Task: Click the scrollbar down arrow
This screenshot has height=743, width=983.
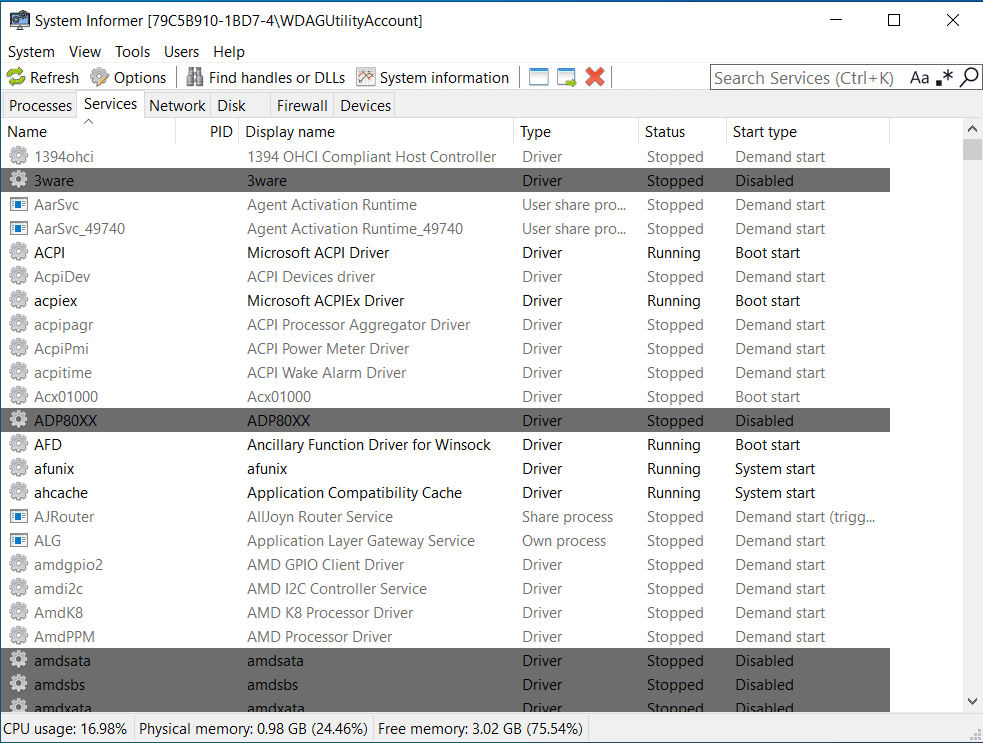Action: point(973,701)
